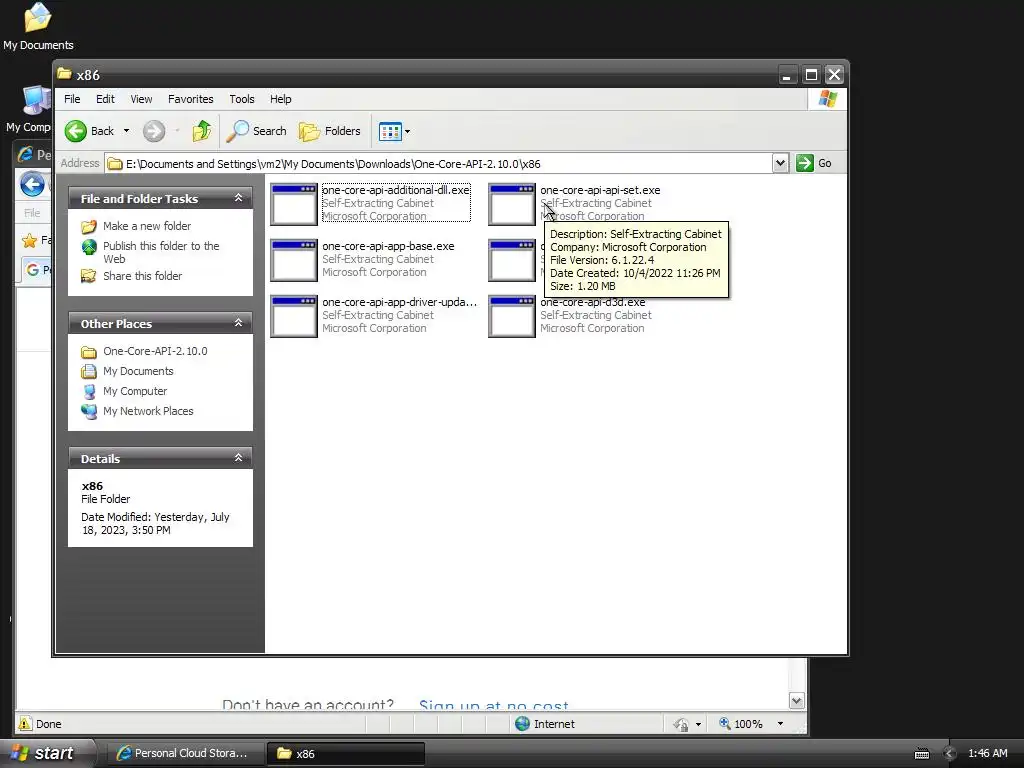Click the browser zoom magnifier icon
The height and width of the screenshot is (768, 1024).
tap(725, 723)
